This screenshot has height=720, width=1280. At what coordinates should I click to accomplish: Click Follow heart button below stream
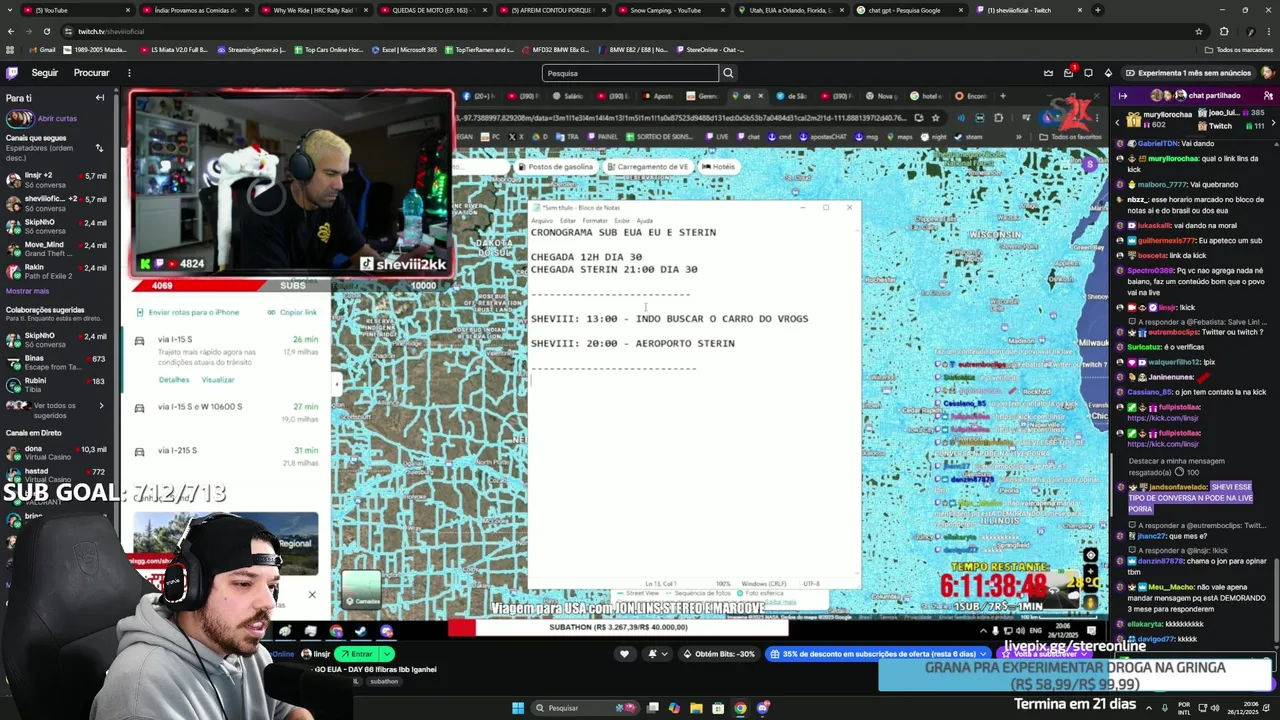[x=625, y=654]
